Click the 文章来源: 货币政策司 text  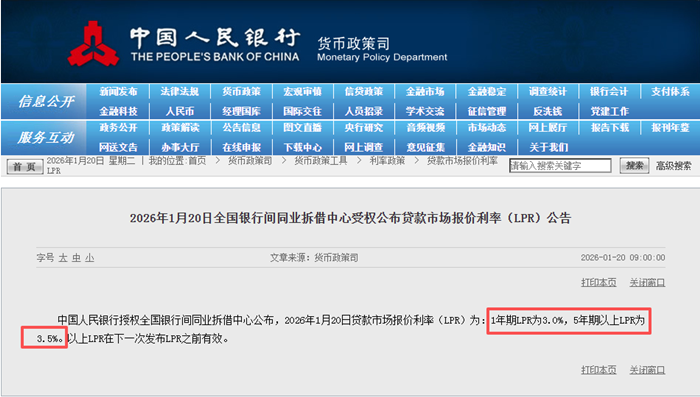pos(314,258)
